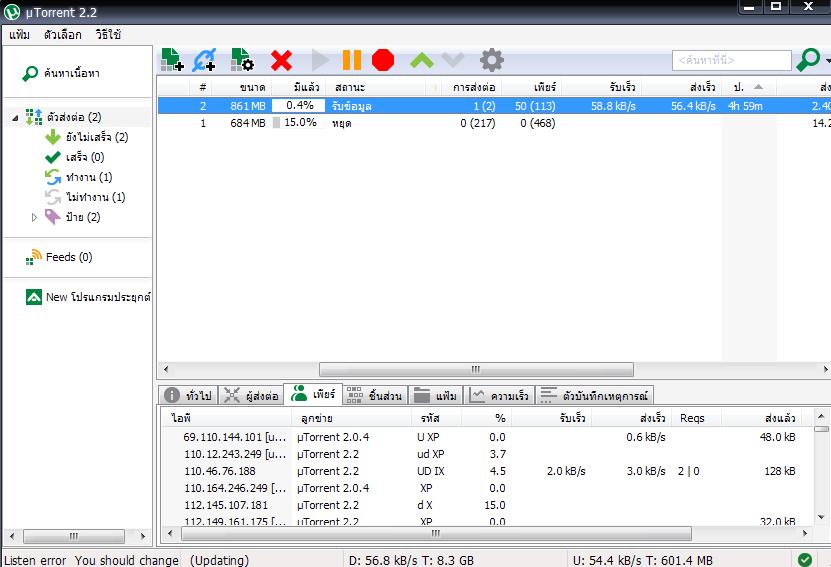The width and height of the screenshot is (831, 567).
Task: Click the Start torrent play icon
Action: tap(320, 60)
